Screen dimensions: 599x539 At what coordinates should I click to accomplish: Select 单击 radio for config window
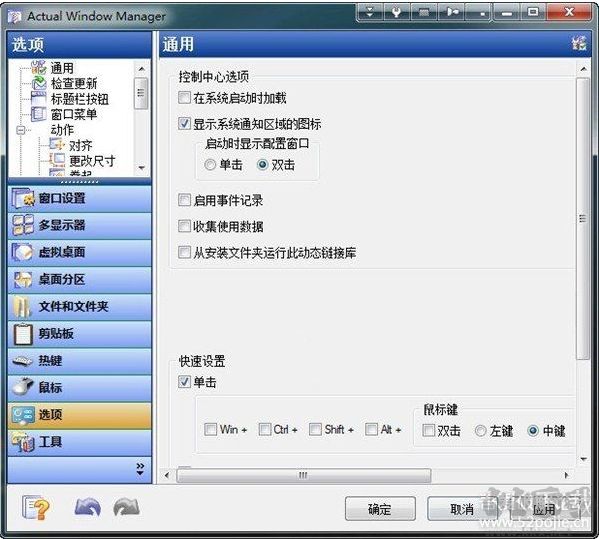click(210, 165)
